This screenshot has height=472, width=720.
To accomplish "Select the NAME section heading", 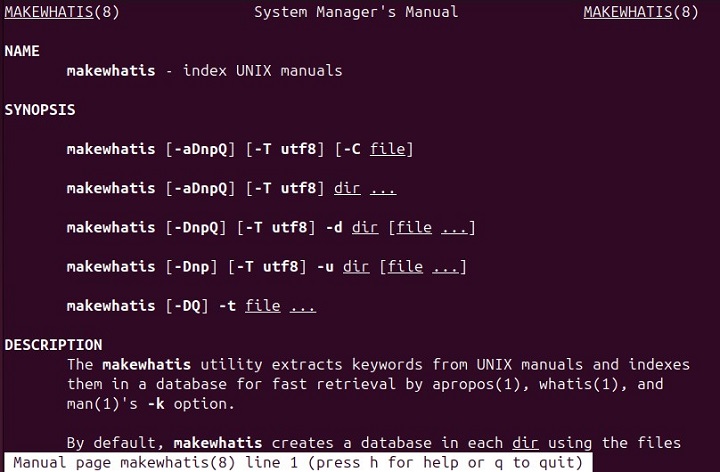I will 22,51.
